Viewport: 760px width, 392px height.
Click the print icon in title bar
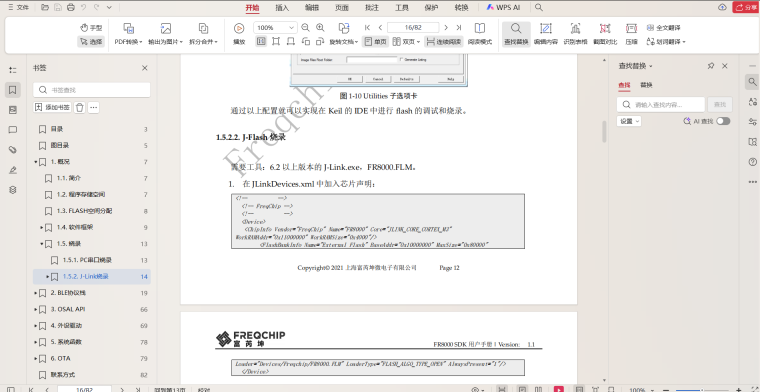[x=71, y=7]
